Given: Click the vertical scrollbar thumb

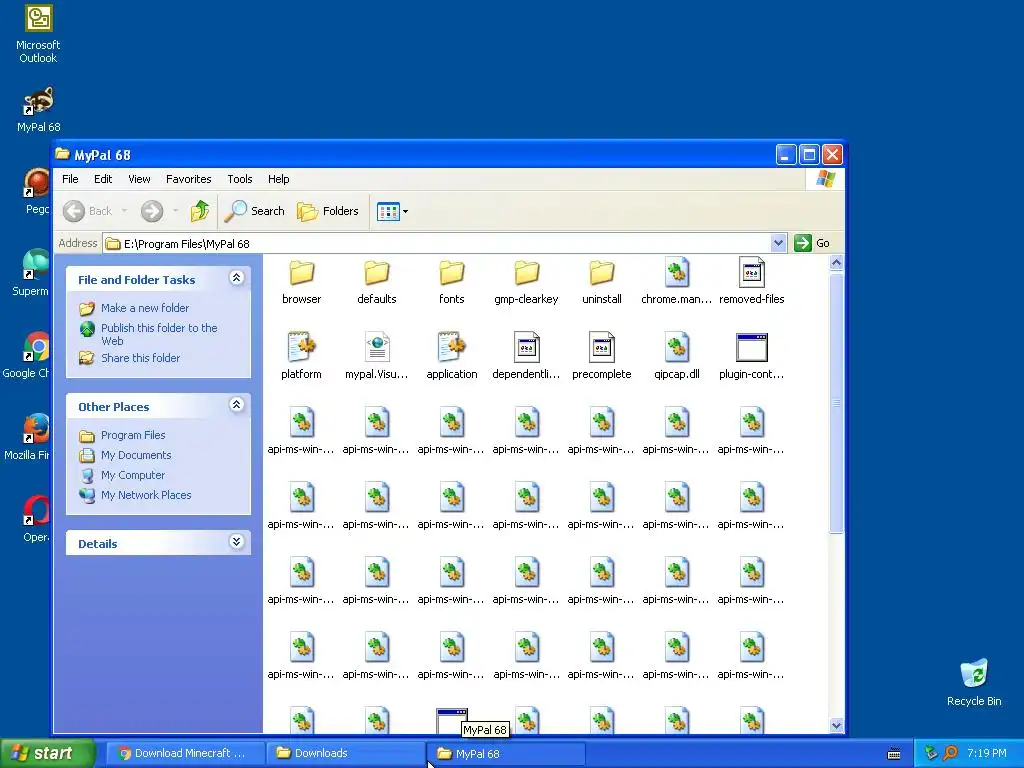Looking at the screenshot, I should point(836,404).
